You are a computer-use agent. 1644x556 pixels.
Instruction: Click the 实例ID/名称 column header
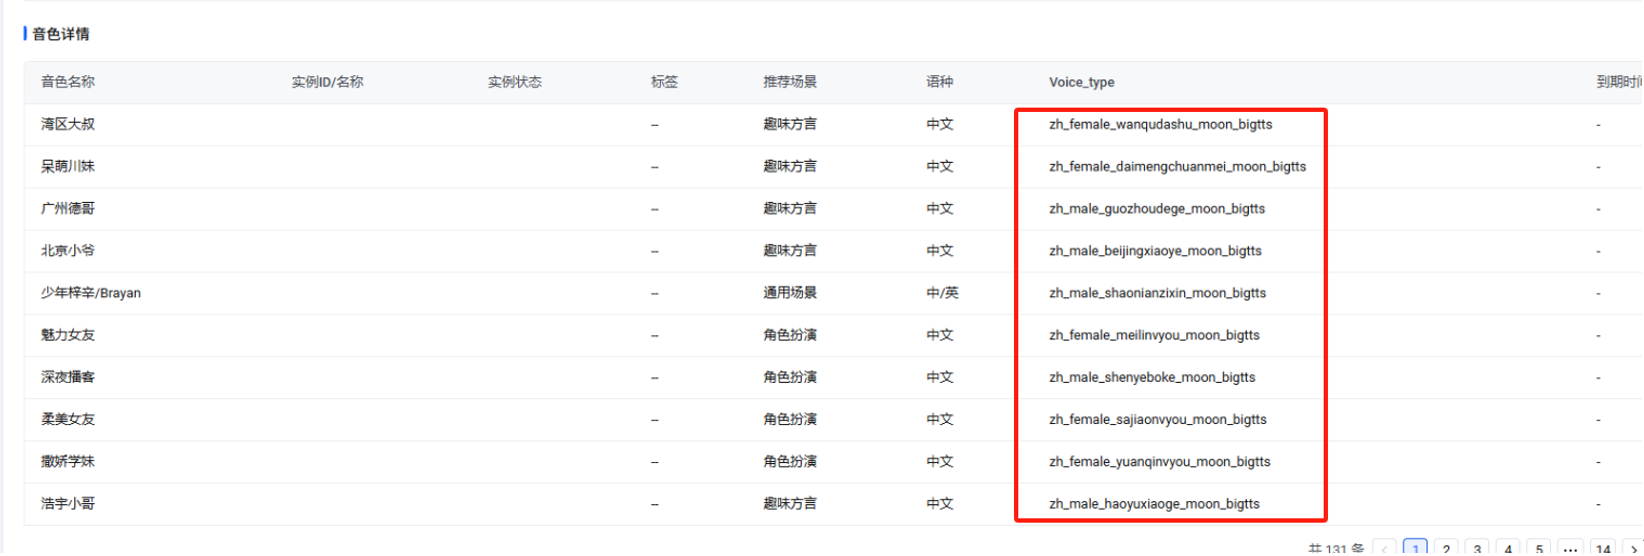[327, 82]
